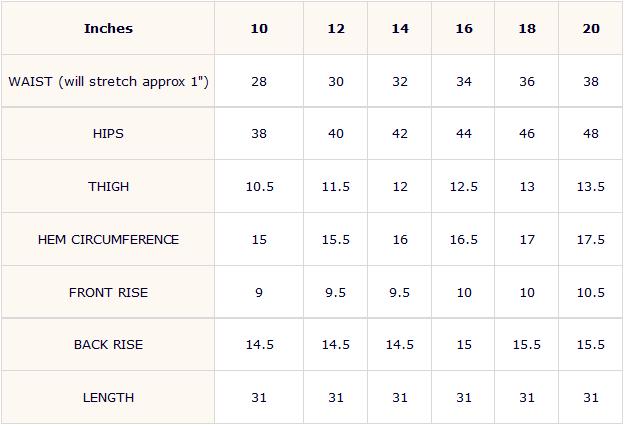Click the FRONT RISE row label
The height and width of the screenshot is (427, 626).
(108, 293)
